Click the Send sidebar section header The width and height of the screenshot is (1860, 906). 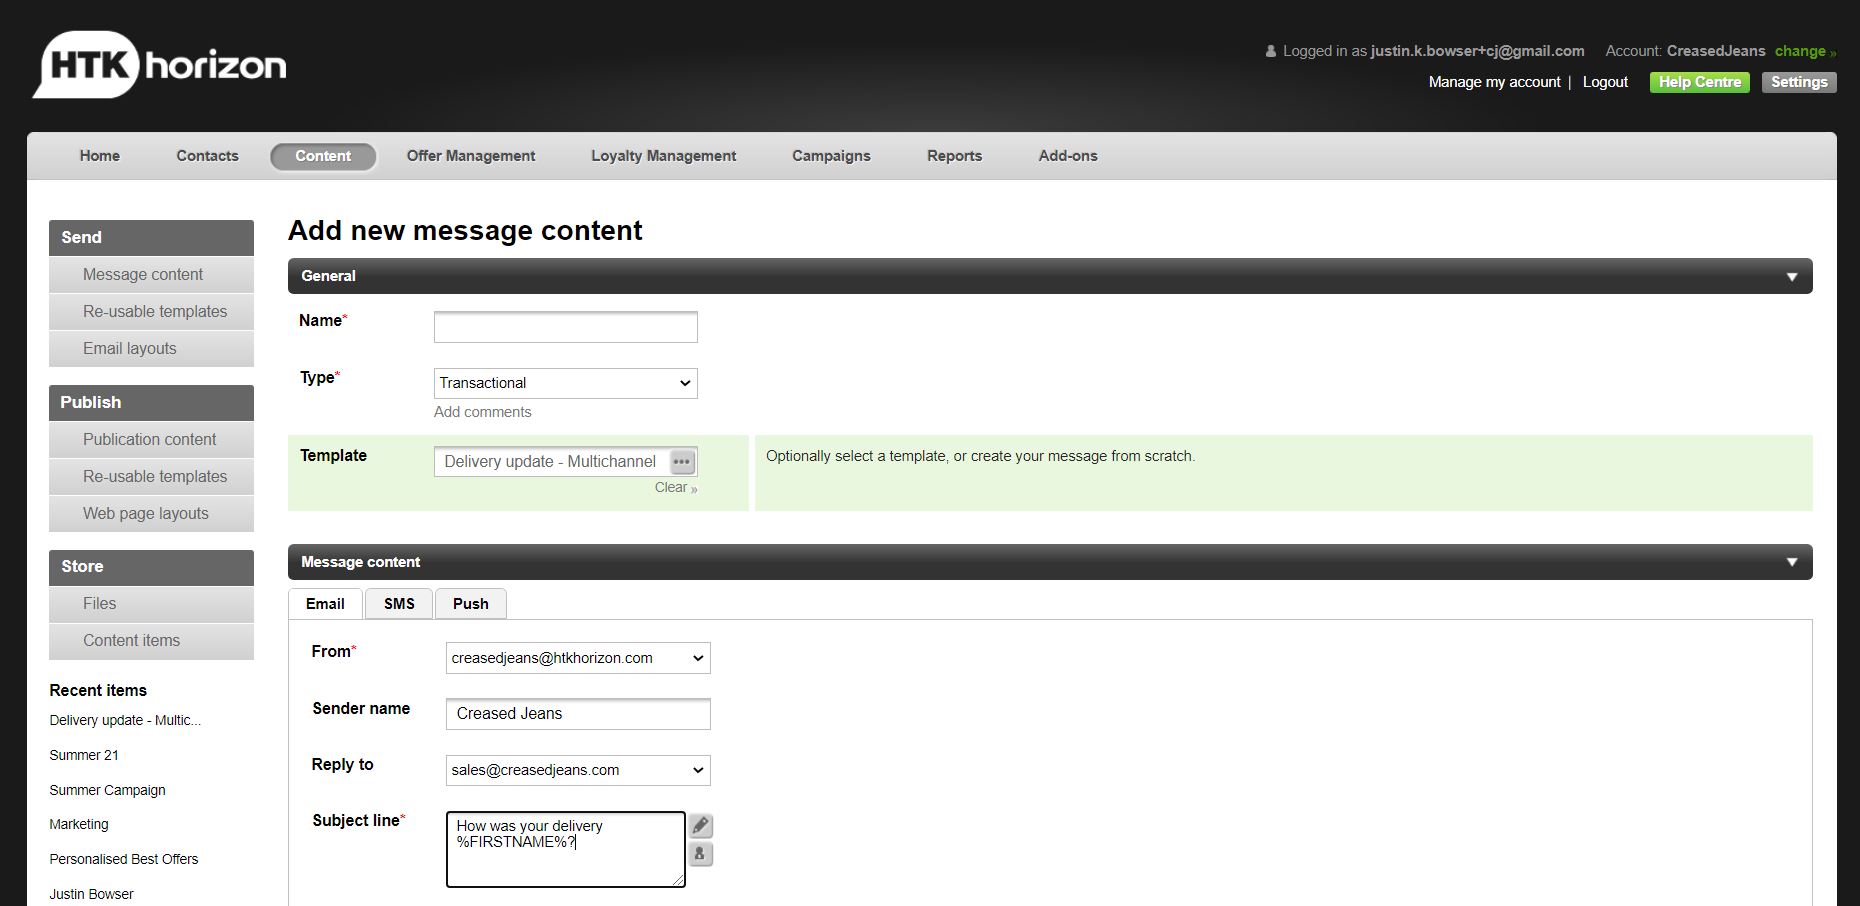[x=151, y=238]
